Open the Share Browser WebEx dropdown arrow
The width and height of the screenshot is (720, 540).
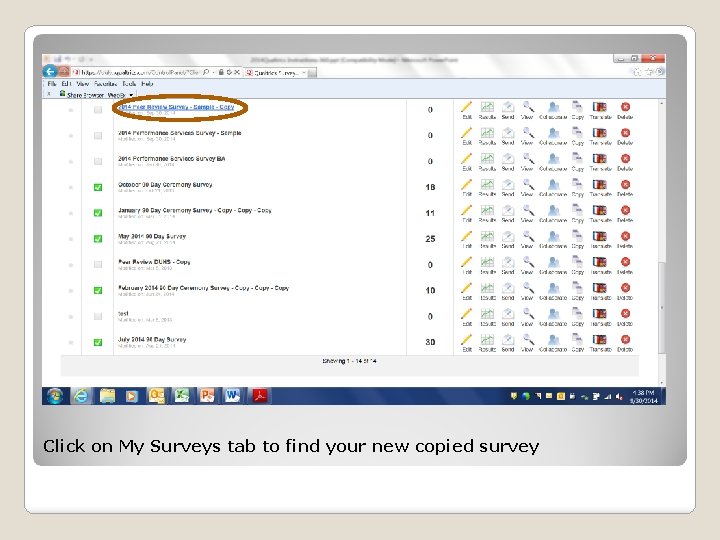tap(131, 95)
